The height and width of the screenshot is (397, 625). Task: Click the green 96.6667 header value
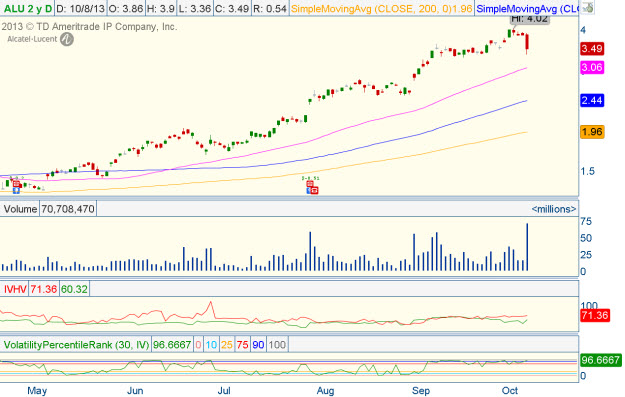pyautogui.click(x=172, y=344)
